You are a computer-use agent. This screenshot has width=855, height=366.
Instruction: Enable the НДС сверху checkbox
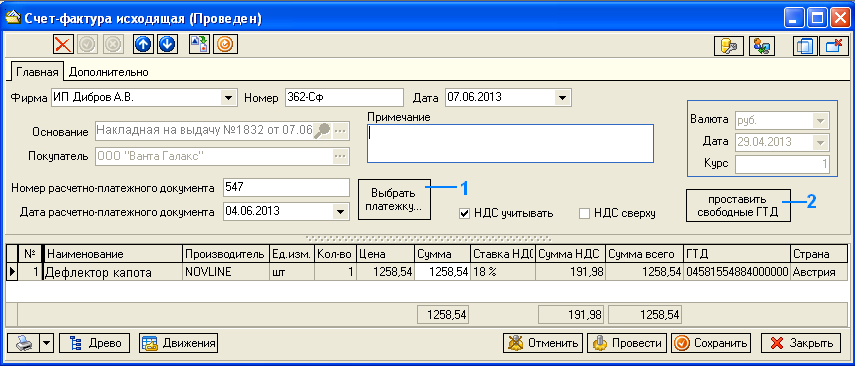point(585,213)
